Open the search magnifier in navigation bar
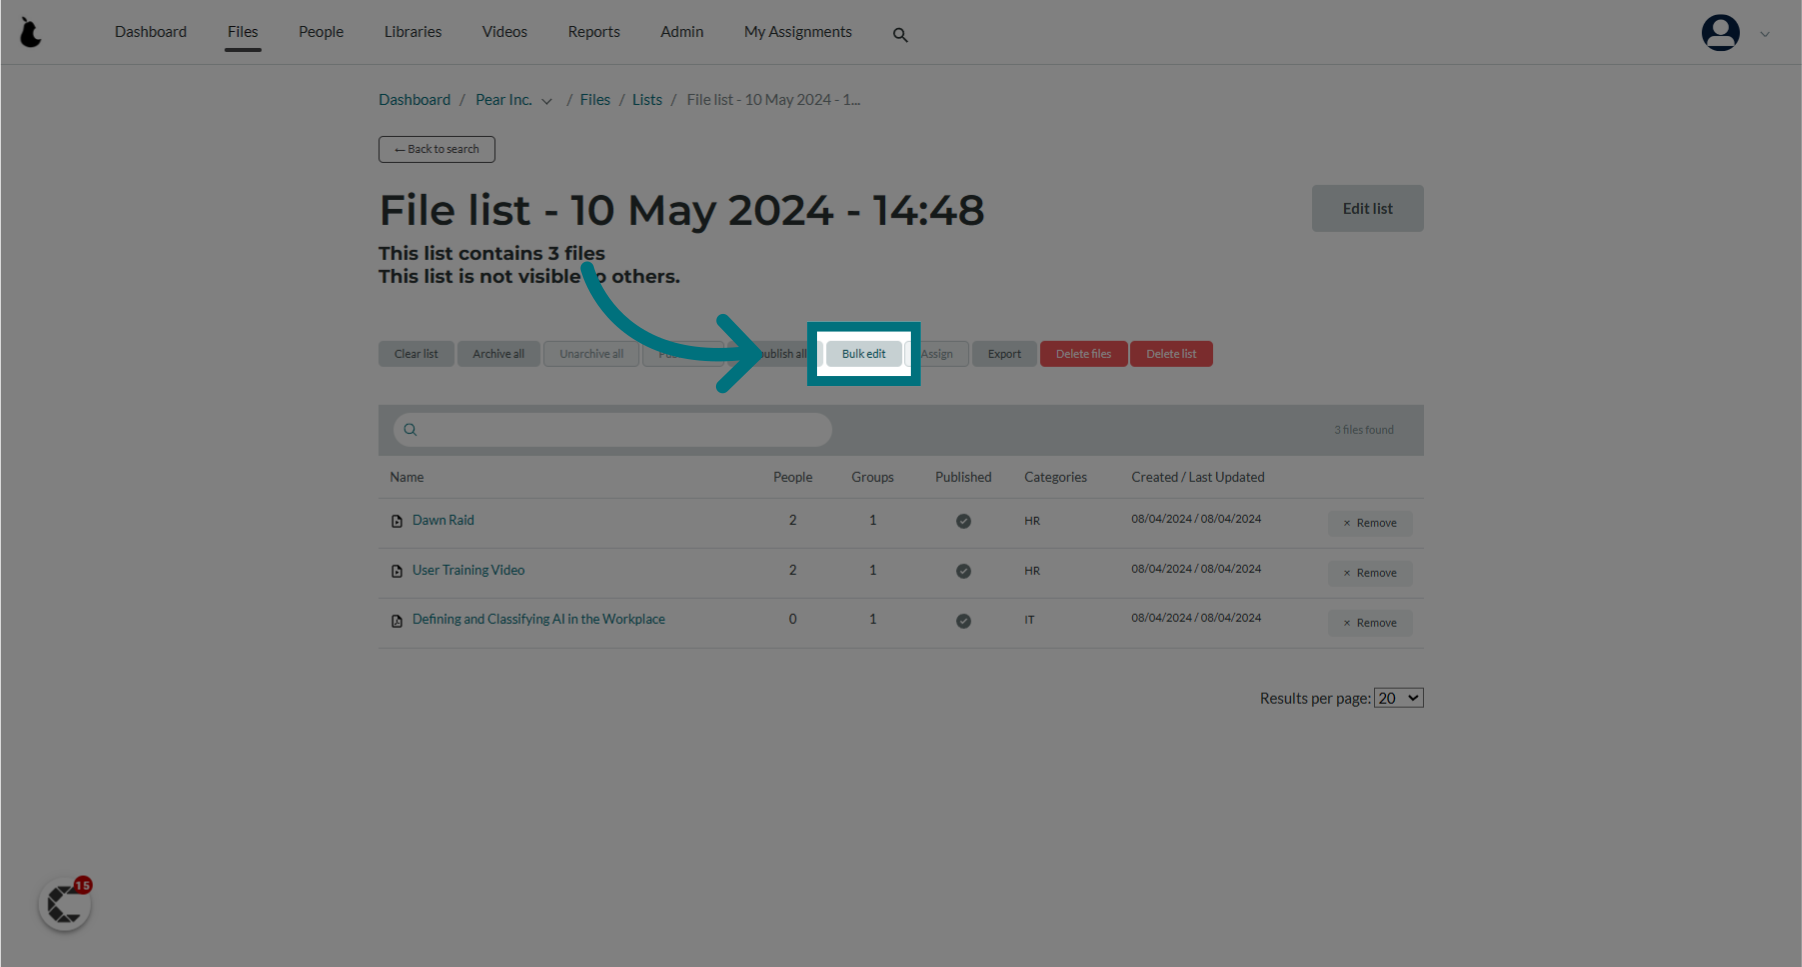The image size is (1802, 967). [x=900, y=35]
